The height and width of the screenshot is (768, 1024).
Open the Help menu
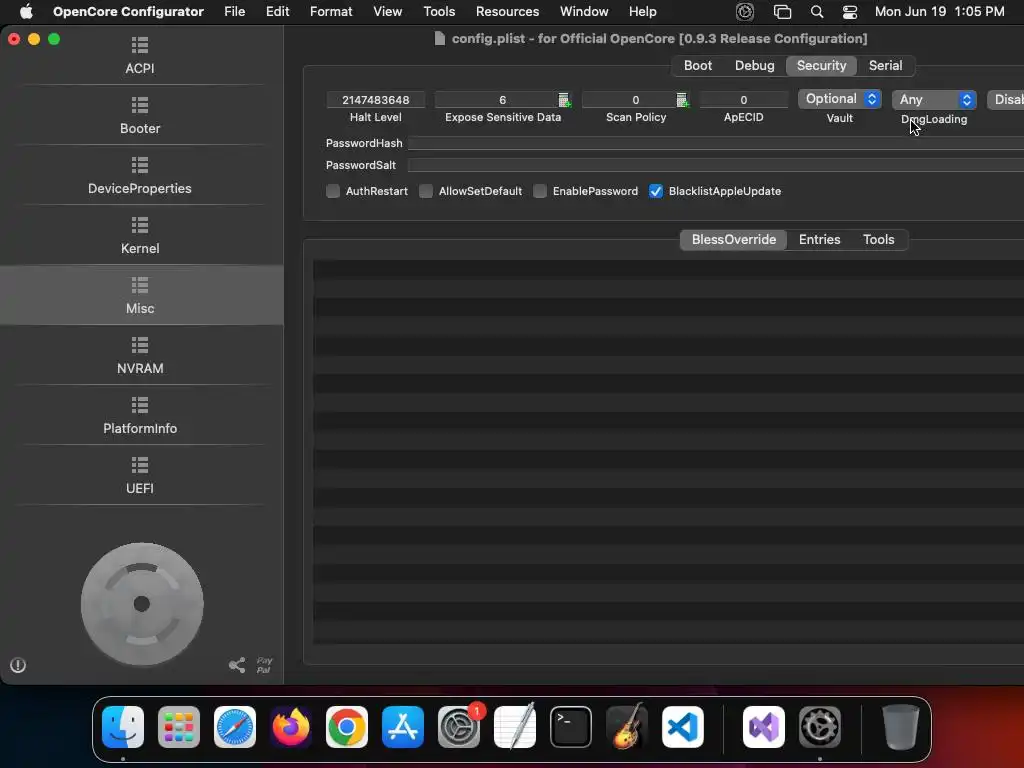(x=643, y=12)
